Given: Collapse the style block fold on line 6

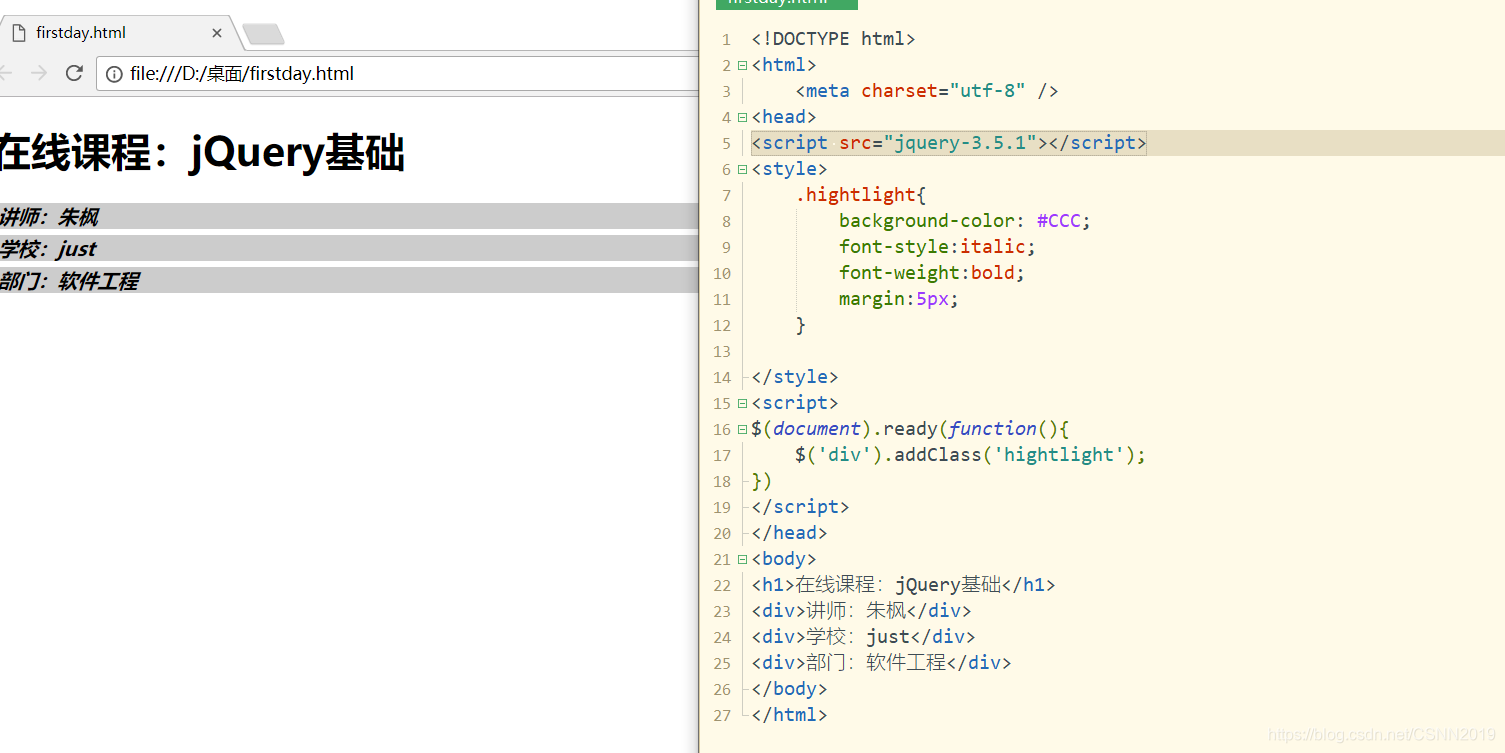Looking at the screenshot, I should (x=742, y=169).
